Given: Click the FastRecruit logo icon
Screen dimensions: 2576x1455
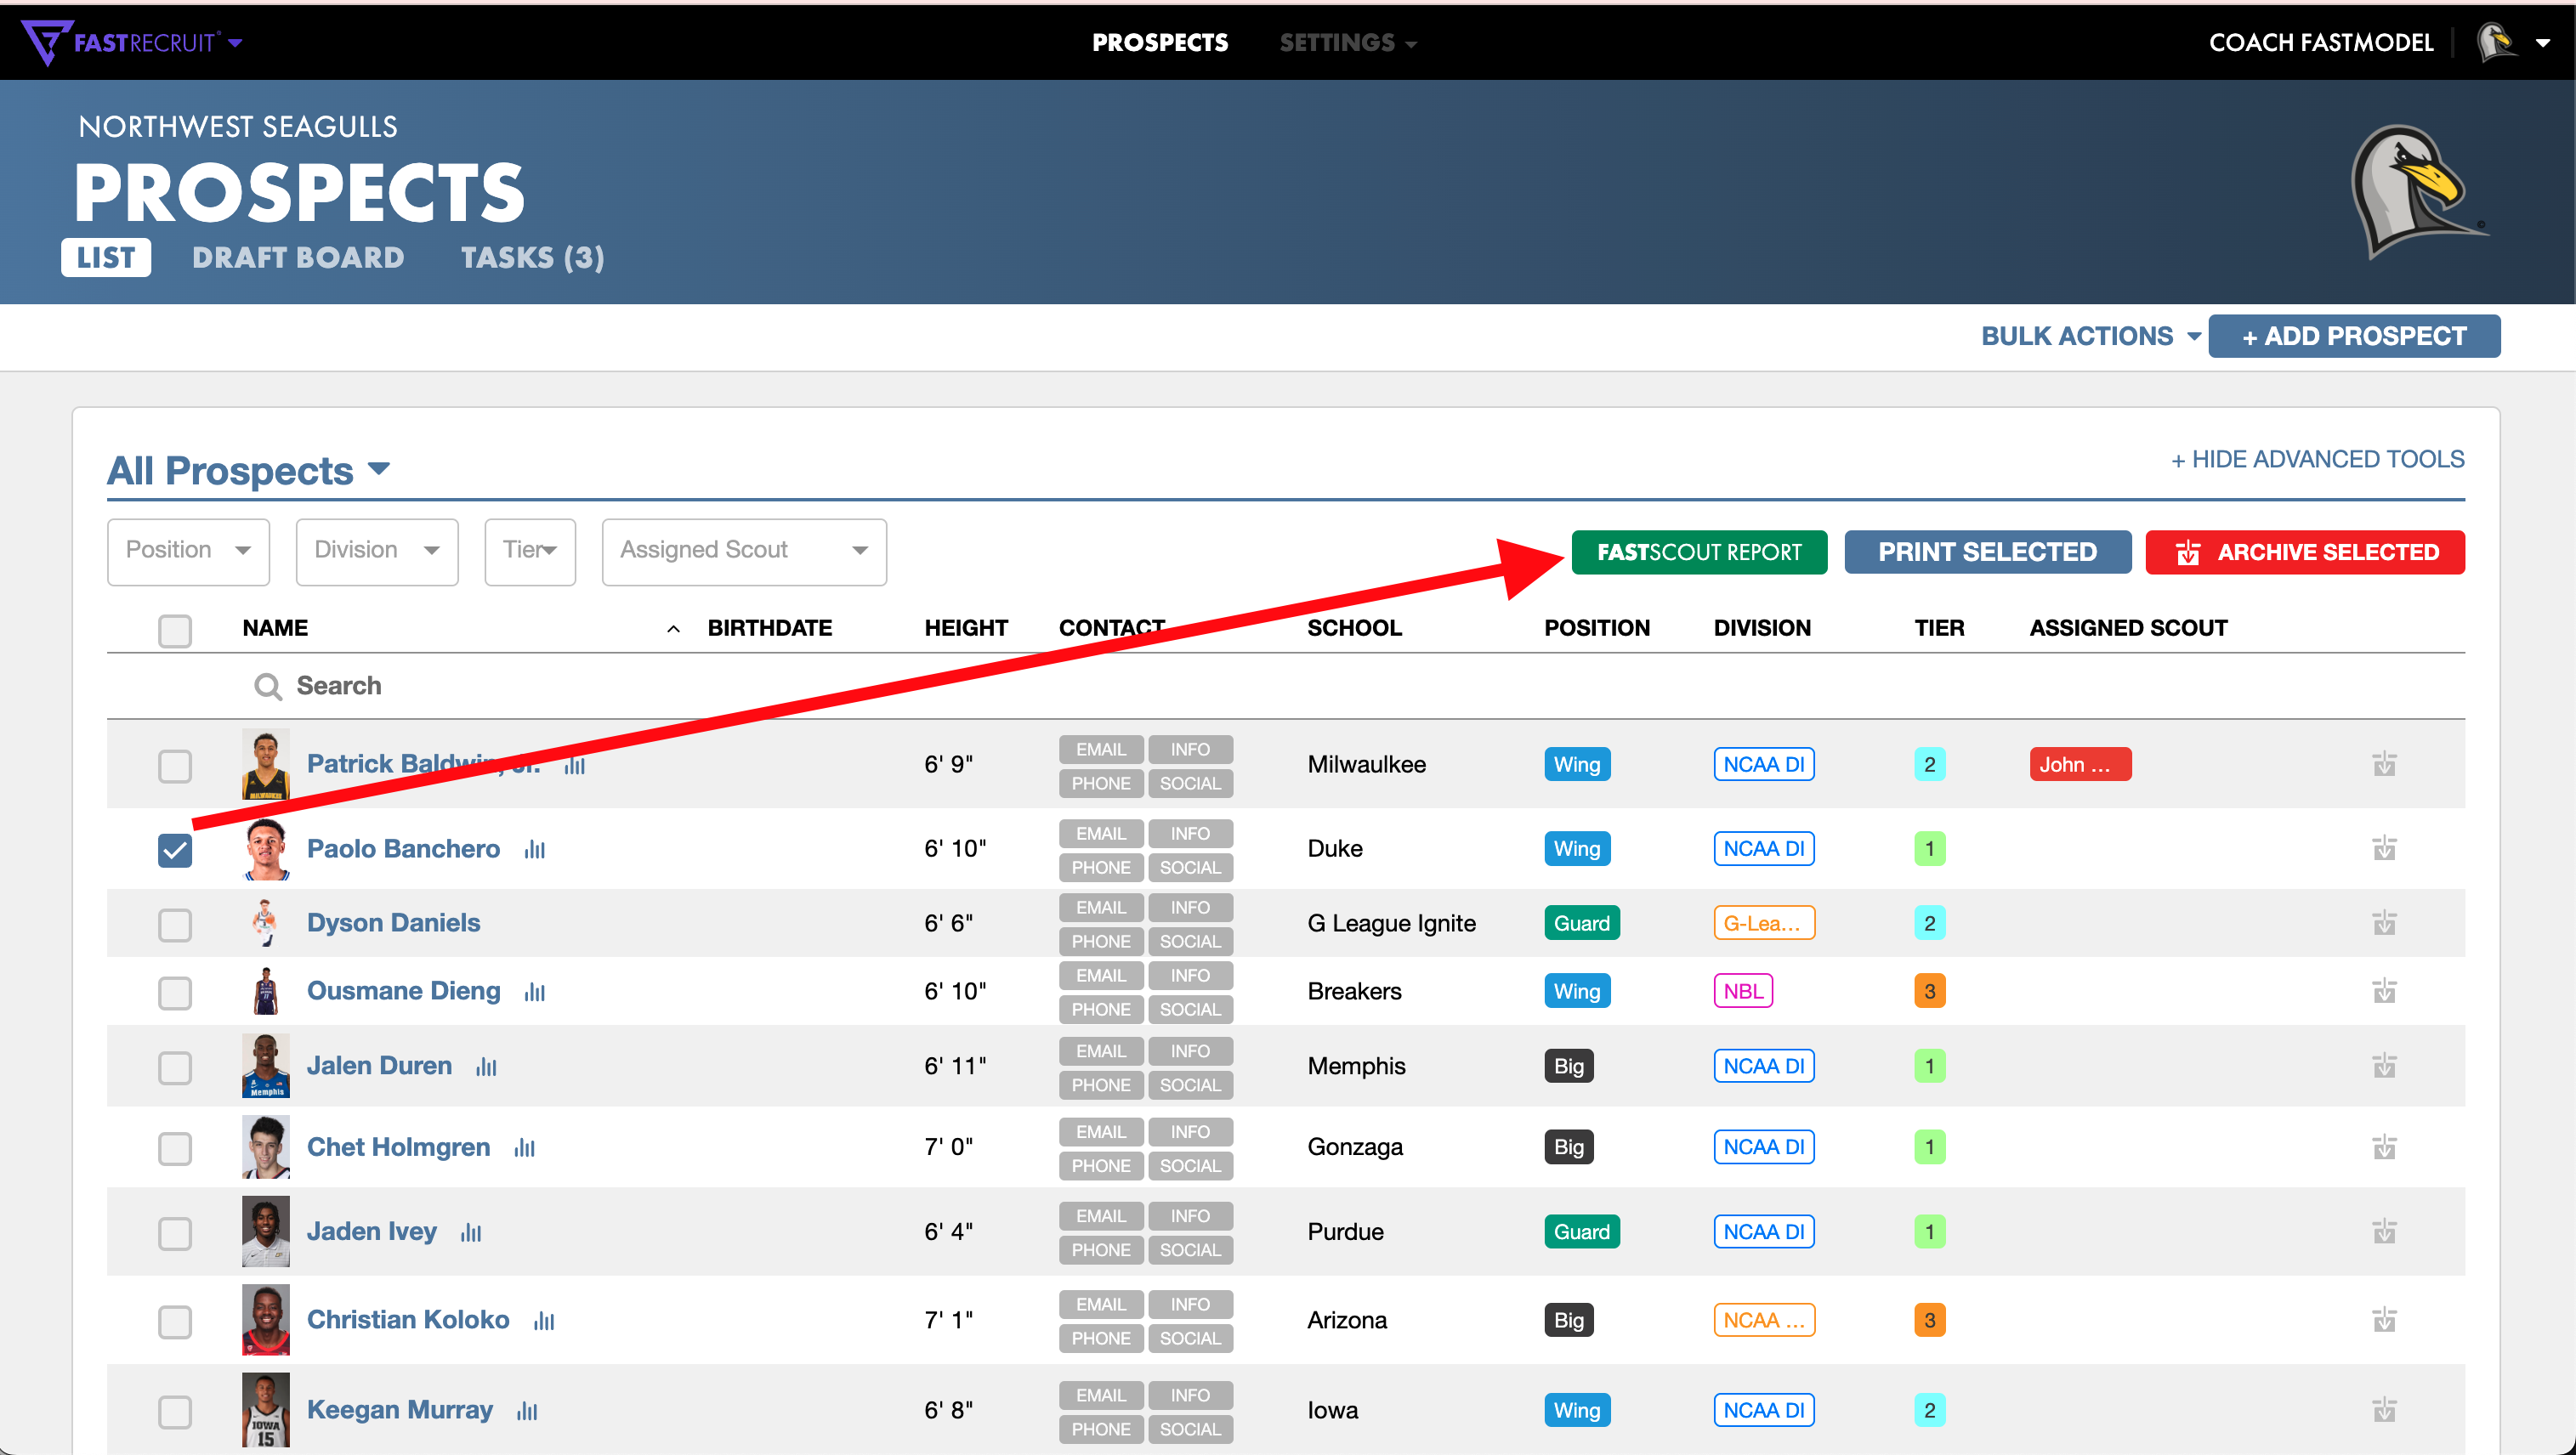Looking at the screenshot, I should click(46, 42).
